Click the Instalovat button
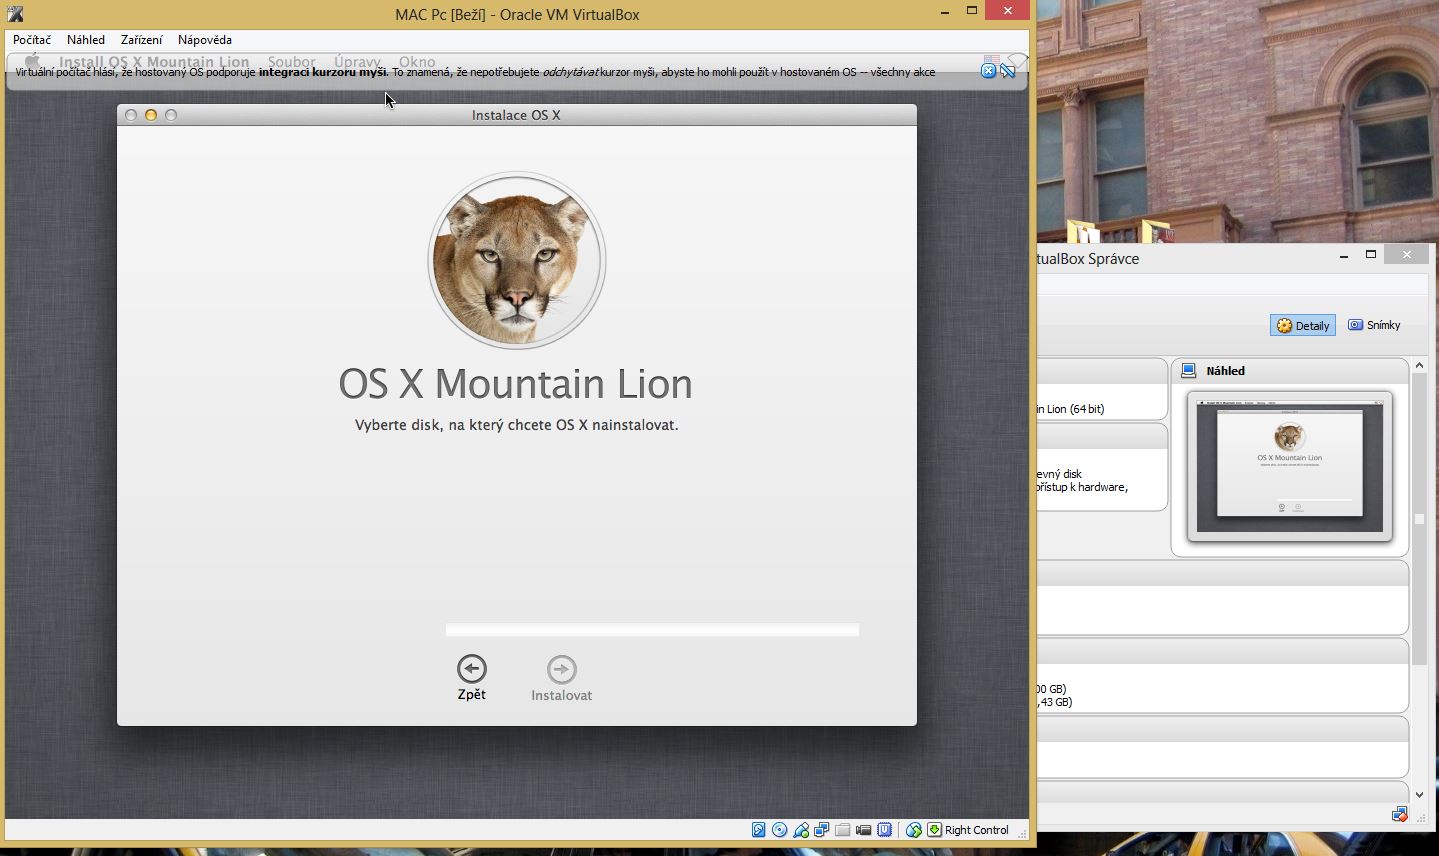The image size is (1439, 856). [561, 677]
